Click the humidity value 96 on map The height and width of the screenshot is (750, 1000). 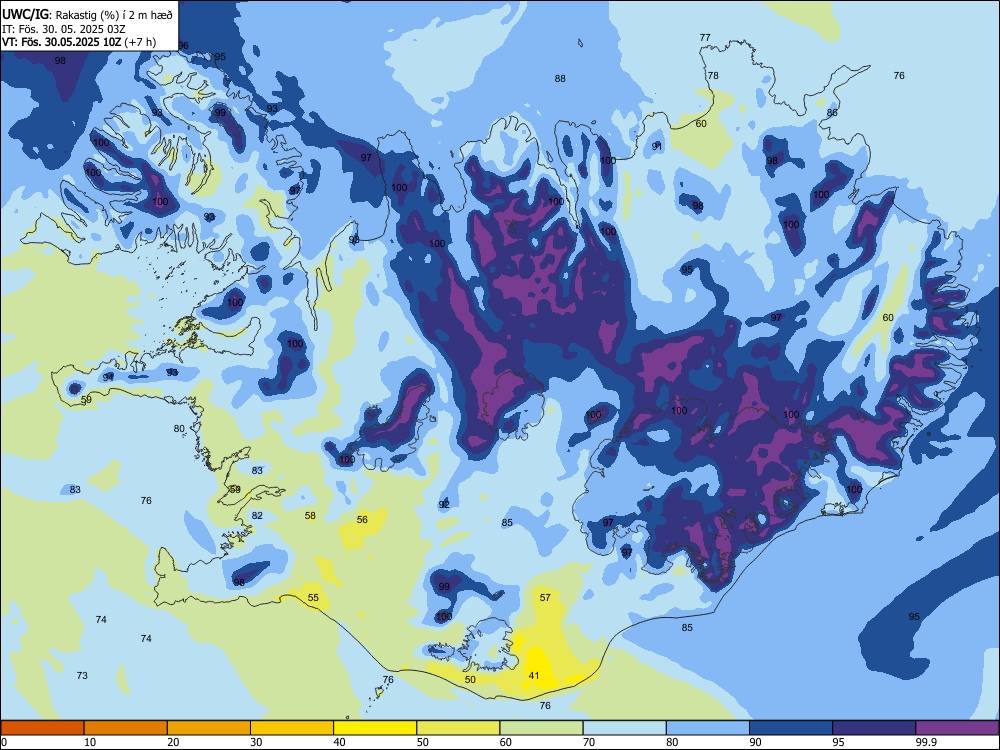(183, 45)
